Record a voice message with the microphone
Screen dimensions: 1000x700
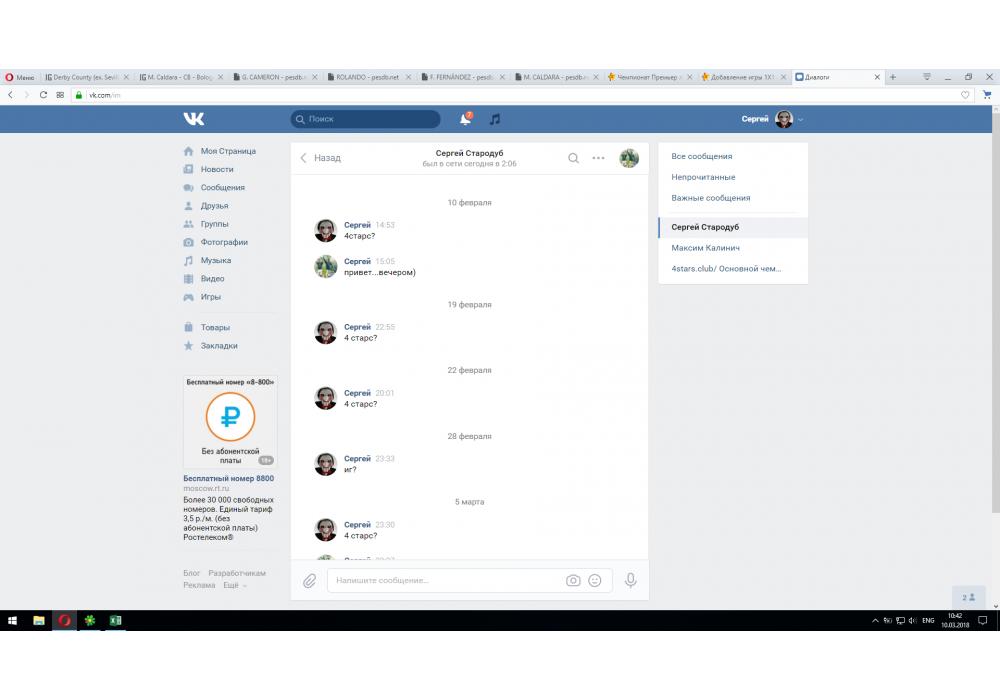[630, 580]
